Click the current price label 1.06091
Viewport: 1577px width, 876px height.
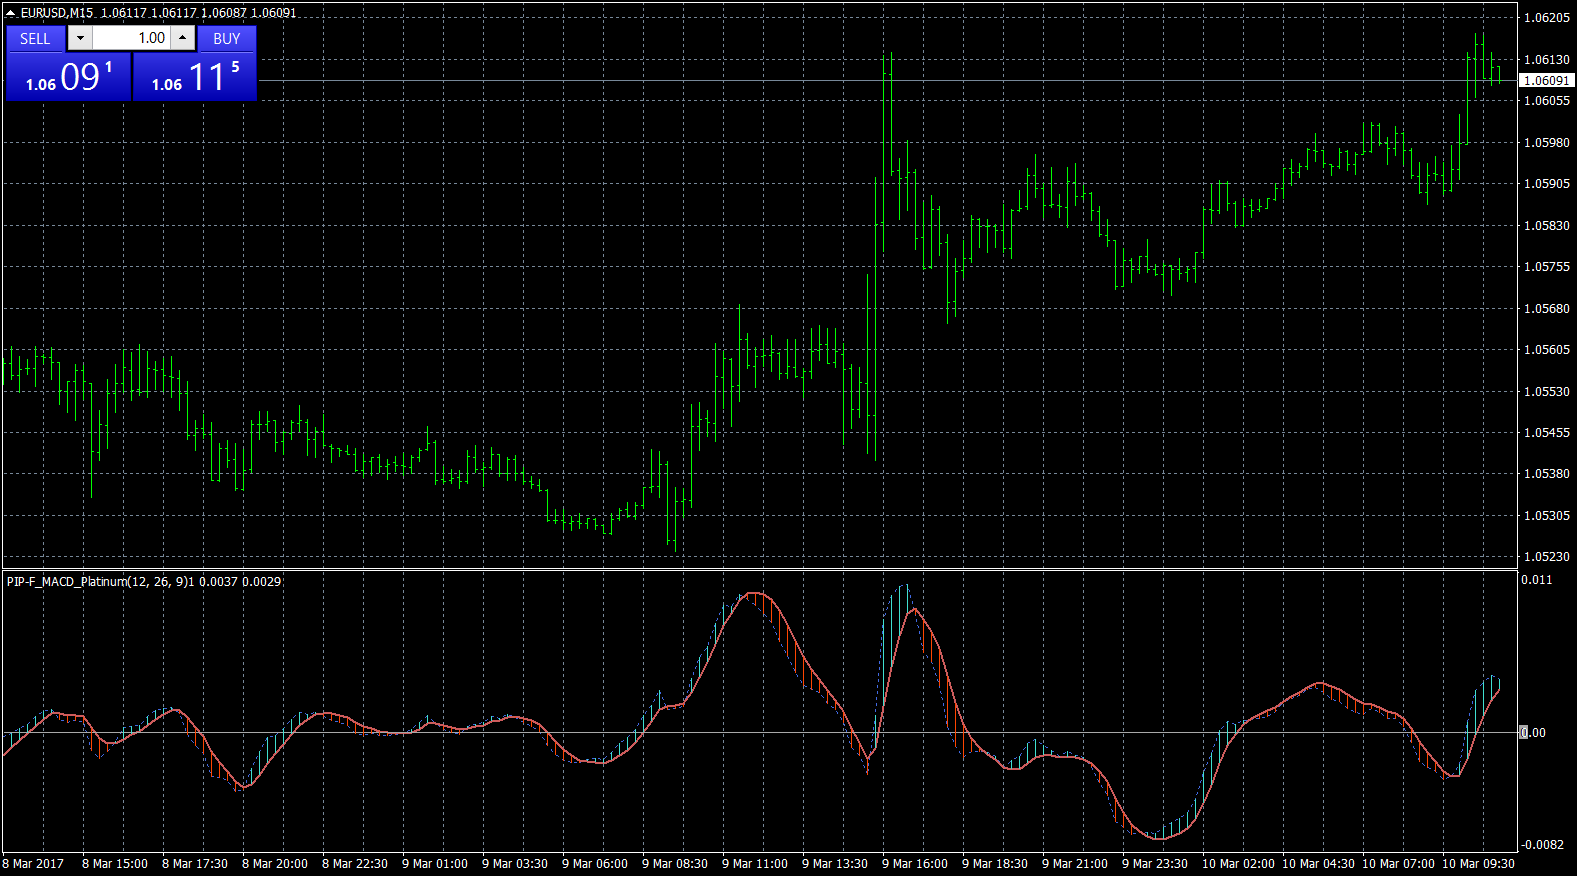tap(1546, 80)
